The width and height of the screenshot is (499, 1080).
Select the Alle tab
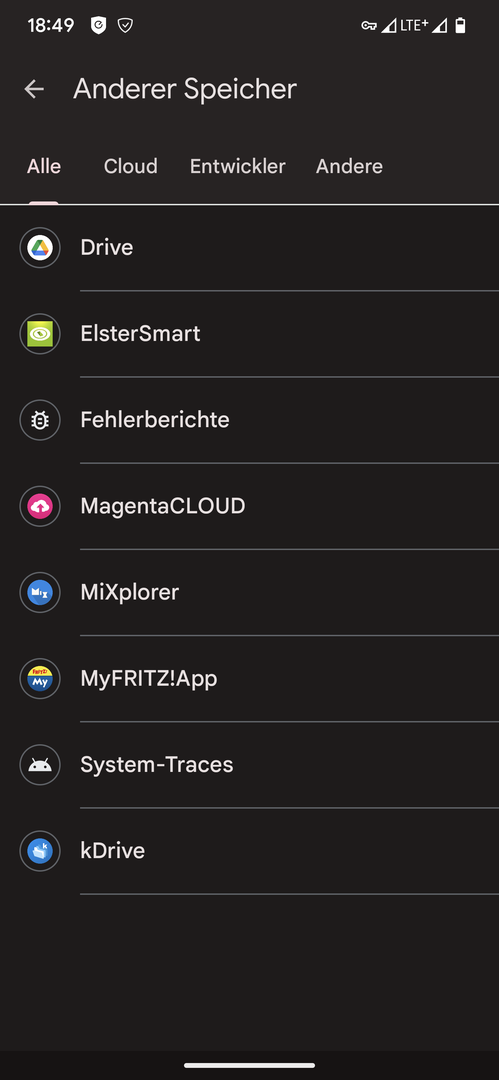pyautogui.click(x=43, y=166)
